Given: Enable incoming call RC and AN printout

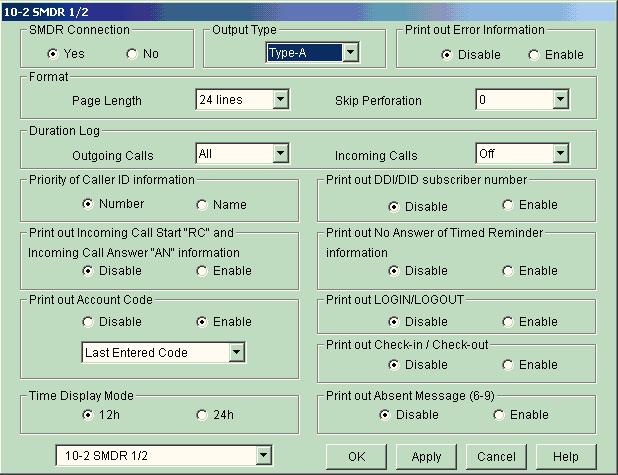Looking at the screenshot, I should tap(202, 271).
